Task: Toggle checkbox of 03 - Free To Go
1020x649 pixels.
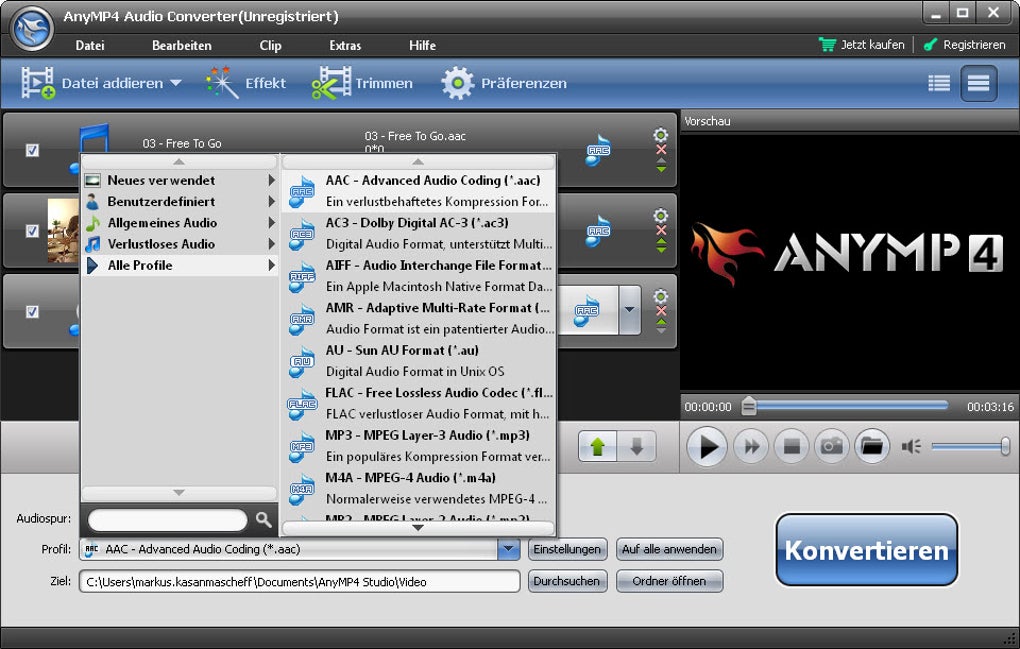Action: point(32,150)
